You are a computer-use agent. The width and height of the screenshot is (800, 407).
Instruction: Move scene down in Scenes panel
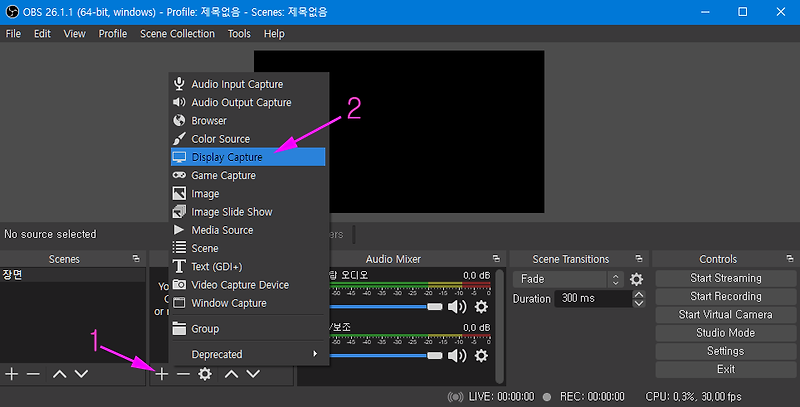82,374
